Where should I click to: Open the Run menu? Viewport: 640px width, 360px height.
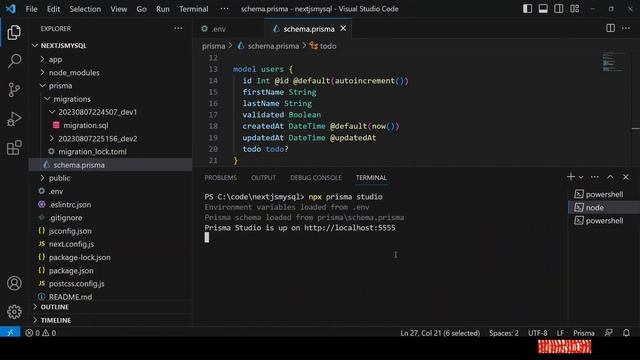coord(162,9)
